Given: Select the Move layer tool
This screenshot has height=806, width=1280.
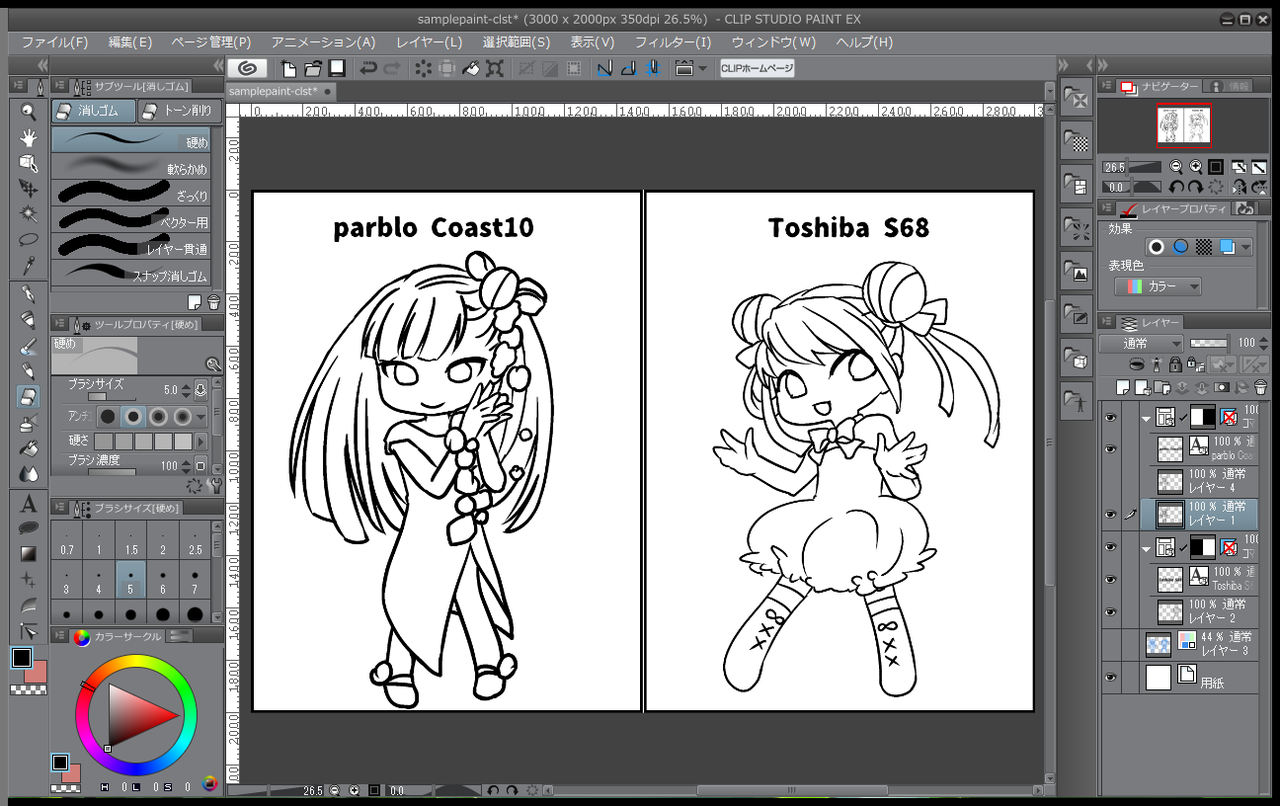Looking at the screenshot, I should point(29,189).
